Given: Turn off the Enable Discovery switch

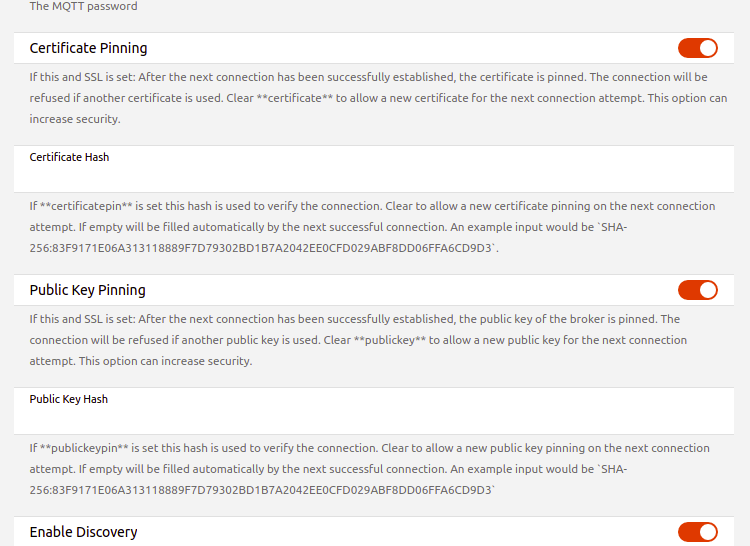Looking at the screenshot, I should [x=697, y=532].
